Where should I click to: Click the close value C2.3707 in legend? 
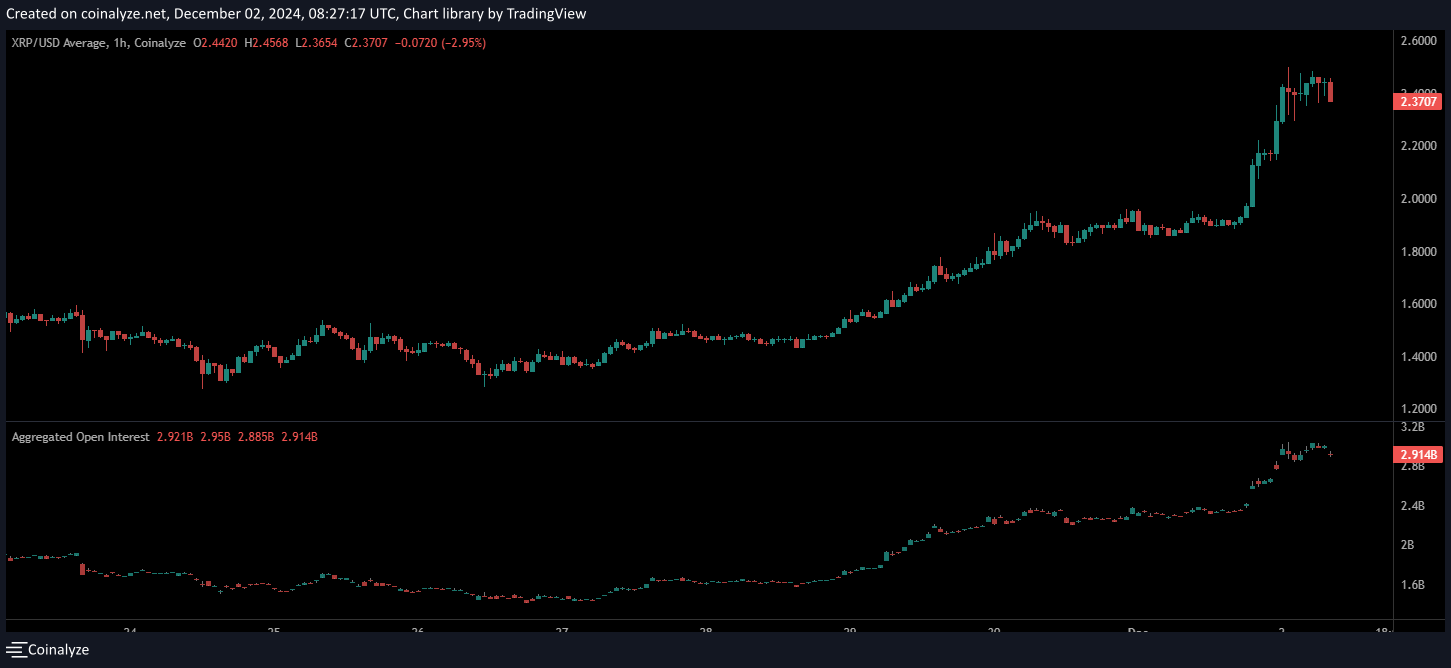[x=367, y=43]
